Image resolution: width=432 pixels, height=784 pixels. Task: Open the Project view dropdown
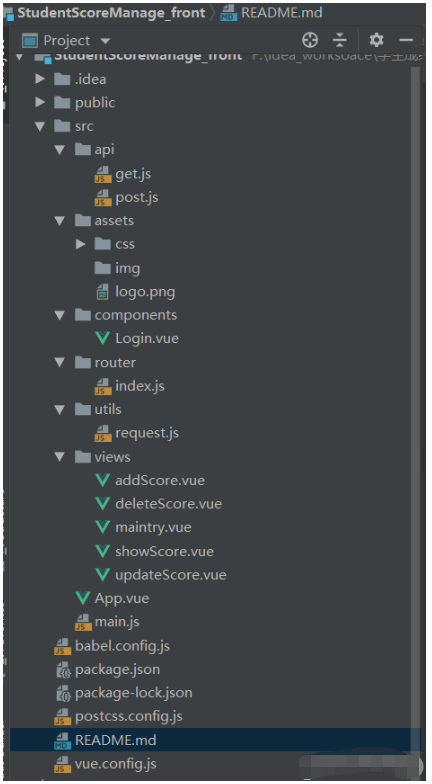click(x=105, y=40)
